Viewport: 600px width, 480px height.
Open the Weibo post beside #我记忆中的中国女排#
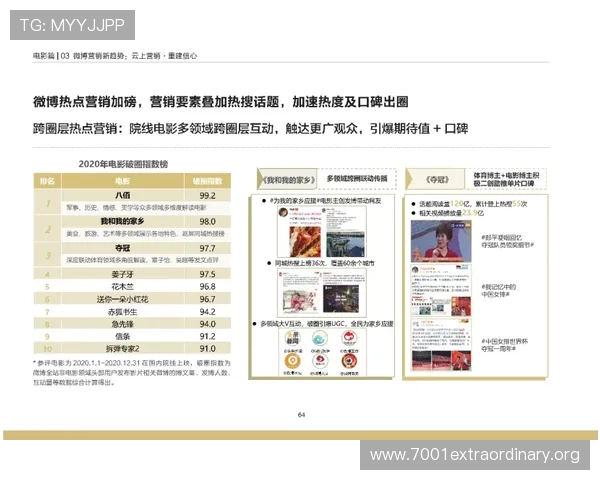click(x=441, y=291)
